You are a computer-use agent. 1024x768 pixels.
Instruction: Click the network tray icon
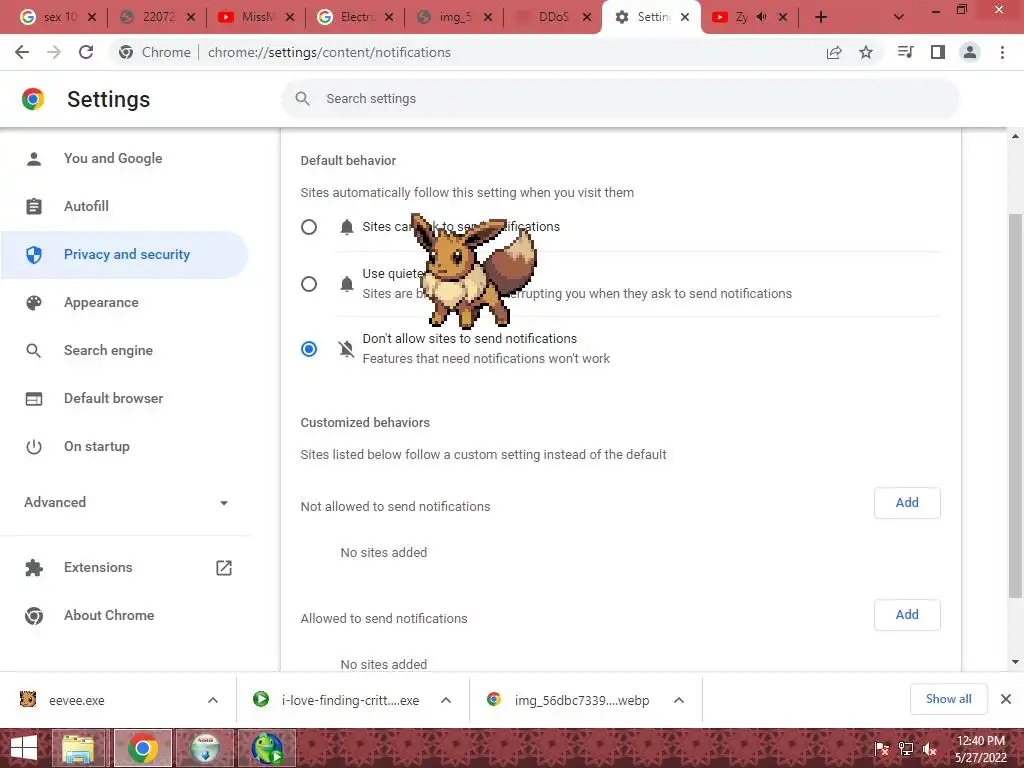click(906, 749)
